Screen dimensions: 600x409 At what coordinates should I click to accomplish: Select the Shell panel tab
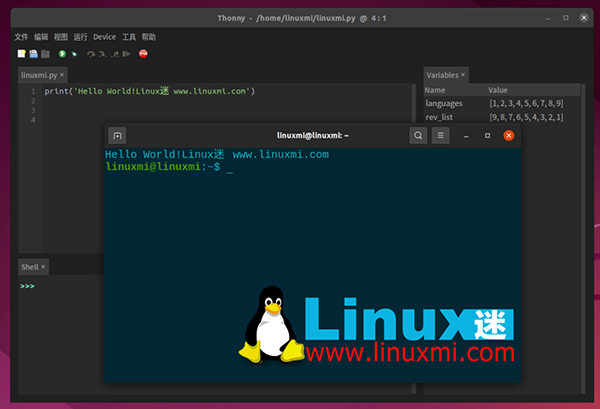tap(29, 267)
